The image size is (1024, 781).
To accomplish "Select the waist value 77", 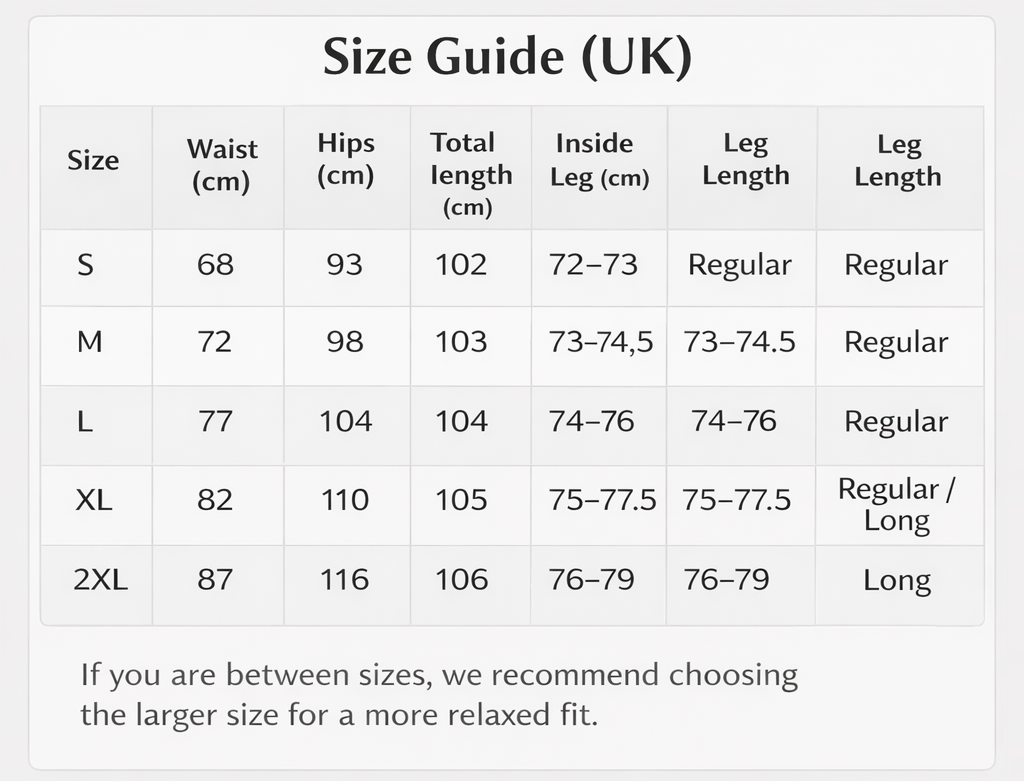I will coord(215,421).
